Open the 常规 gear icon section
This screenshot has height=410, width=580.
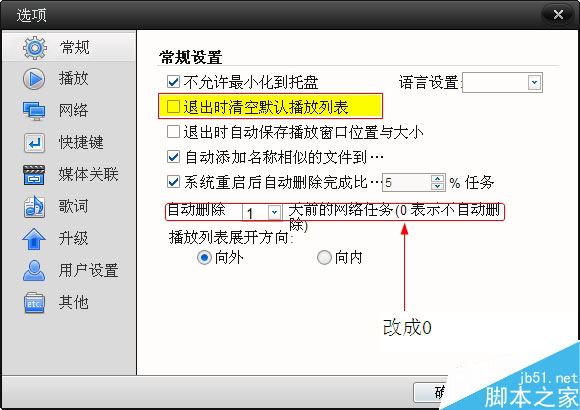(x=35, y=48)
